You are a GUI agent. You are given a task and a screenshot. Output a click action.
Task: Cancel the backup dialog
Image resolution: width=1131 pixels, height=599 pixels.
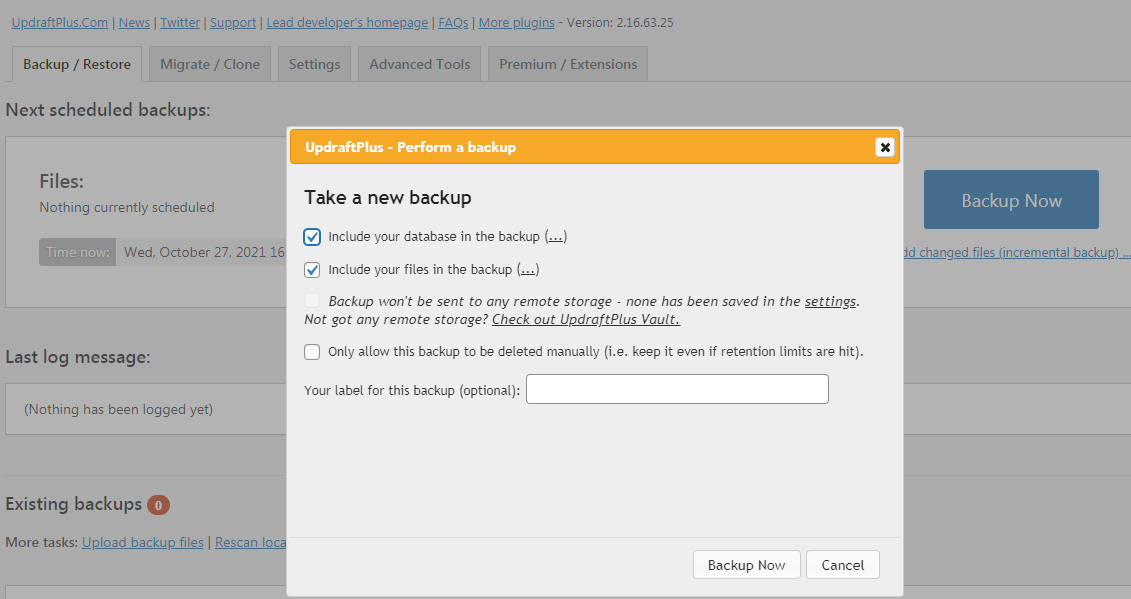pos(842,565)
